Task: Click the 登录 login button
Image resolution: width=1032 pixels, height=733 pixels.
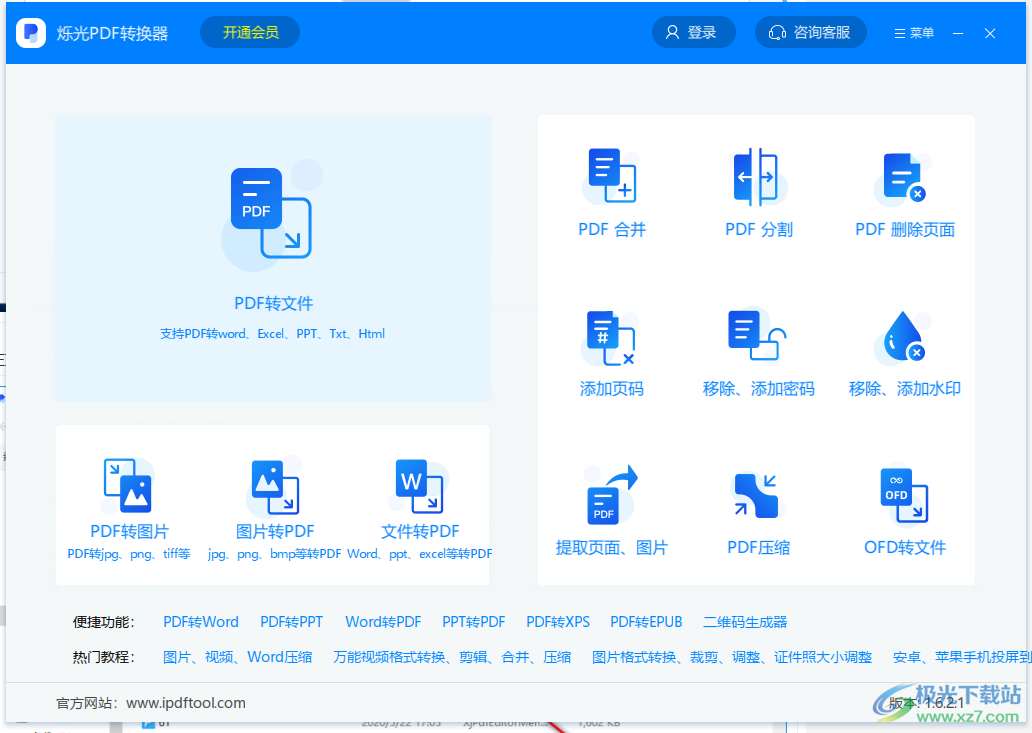Action: tap(693, 32)
